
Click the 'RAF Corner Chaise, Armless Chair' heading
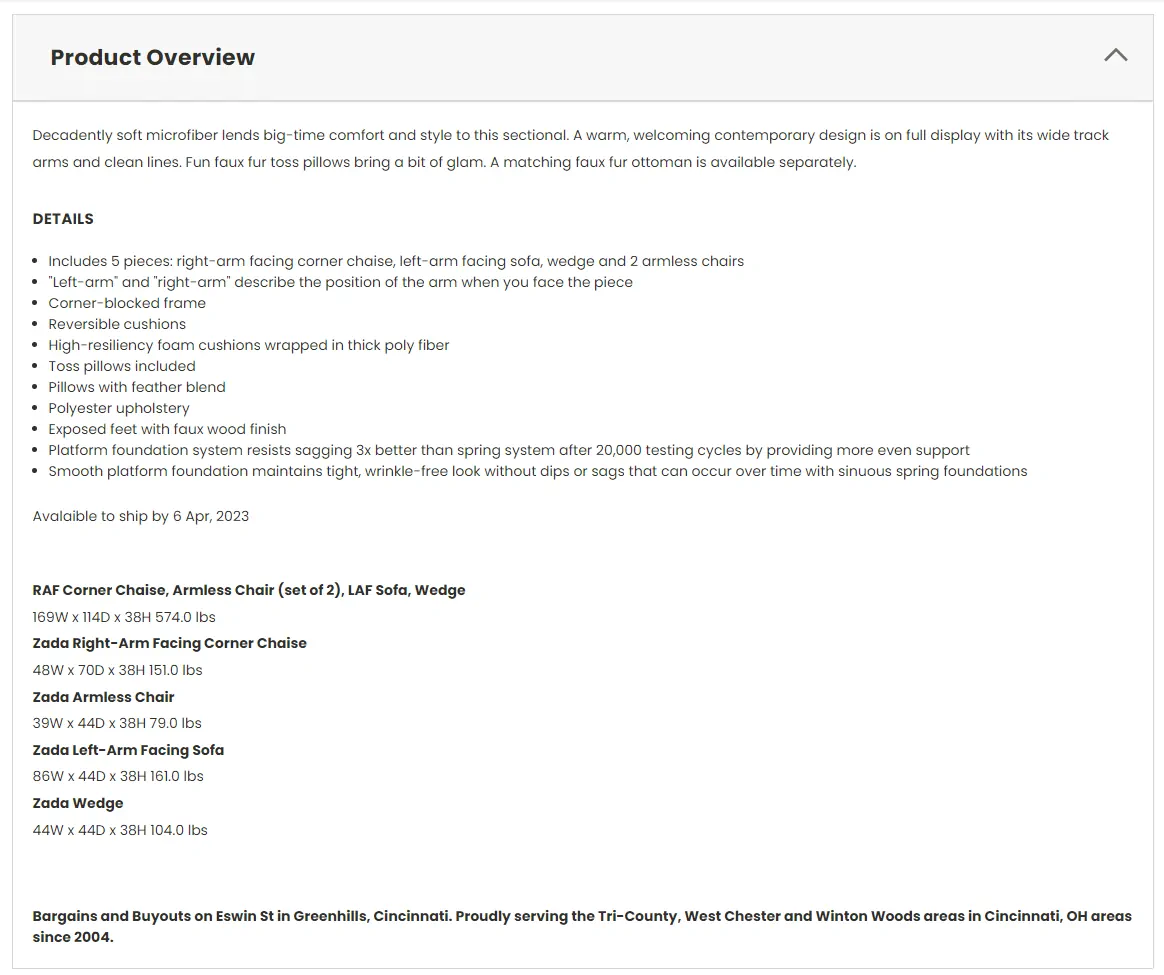249,590
